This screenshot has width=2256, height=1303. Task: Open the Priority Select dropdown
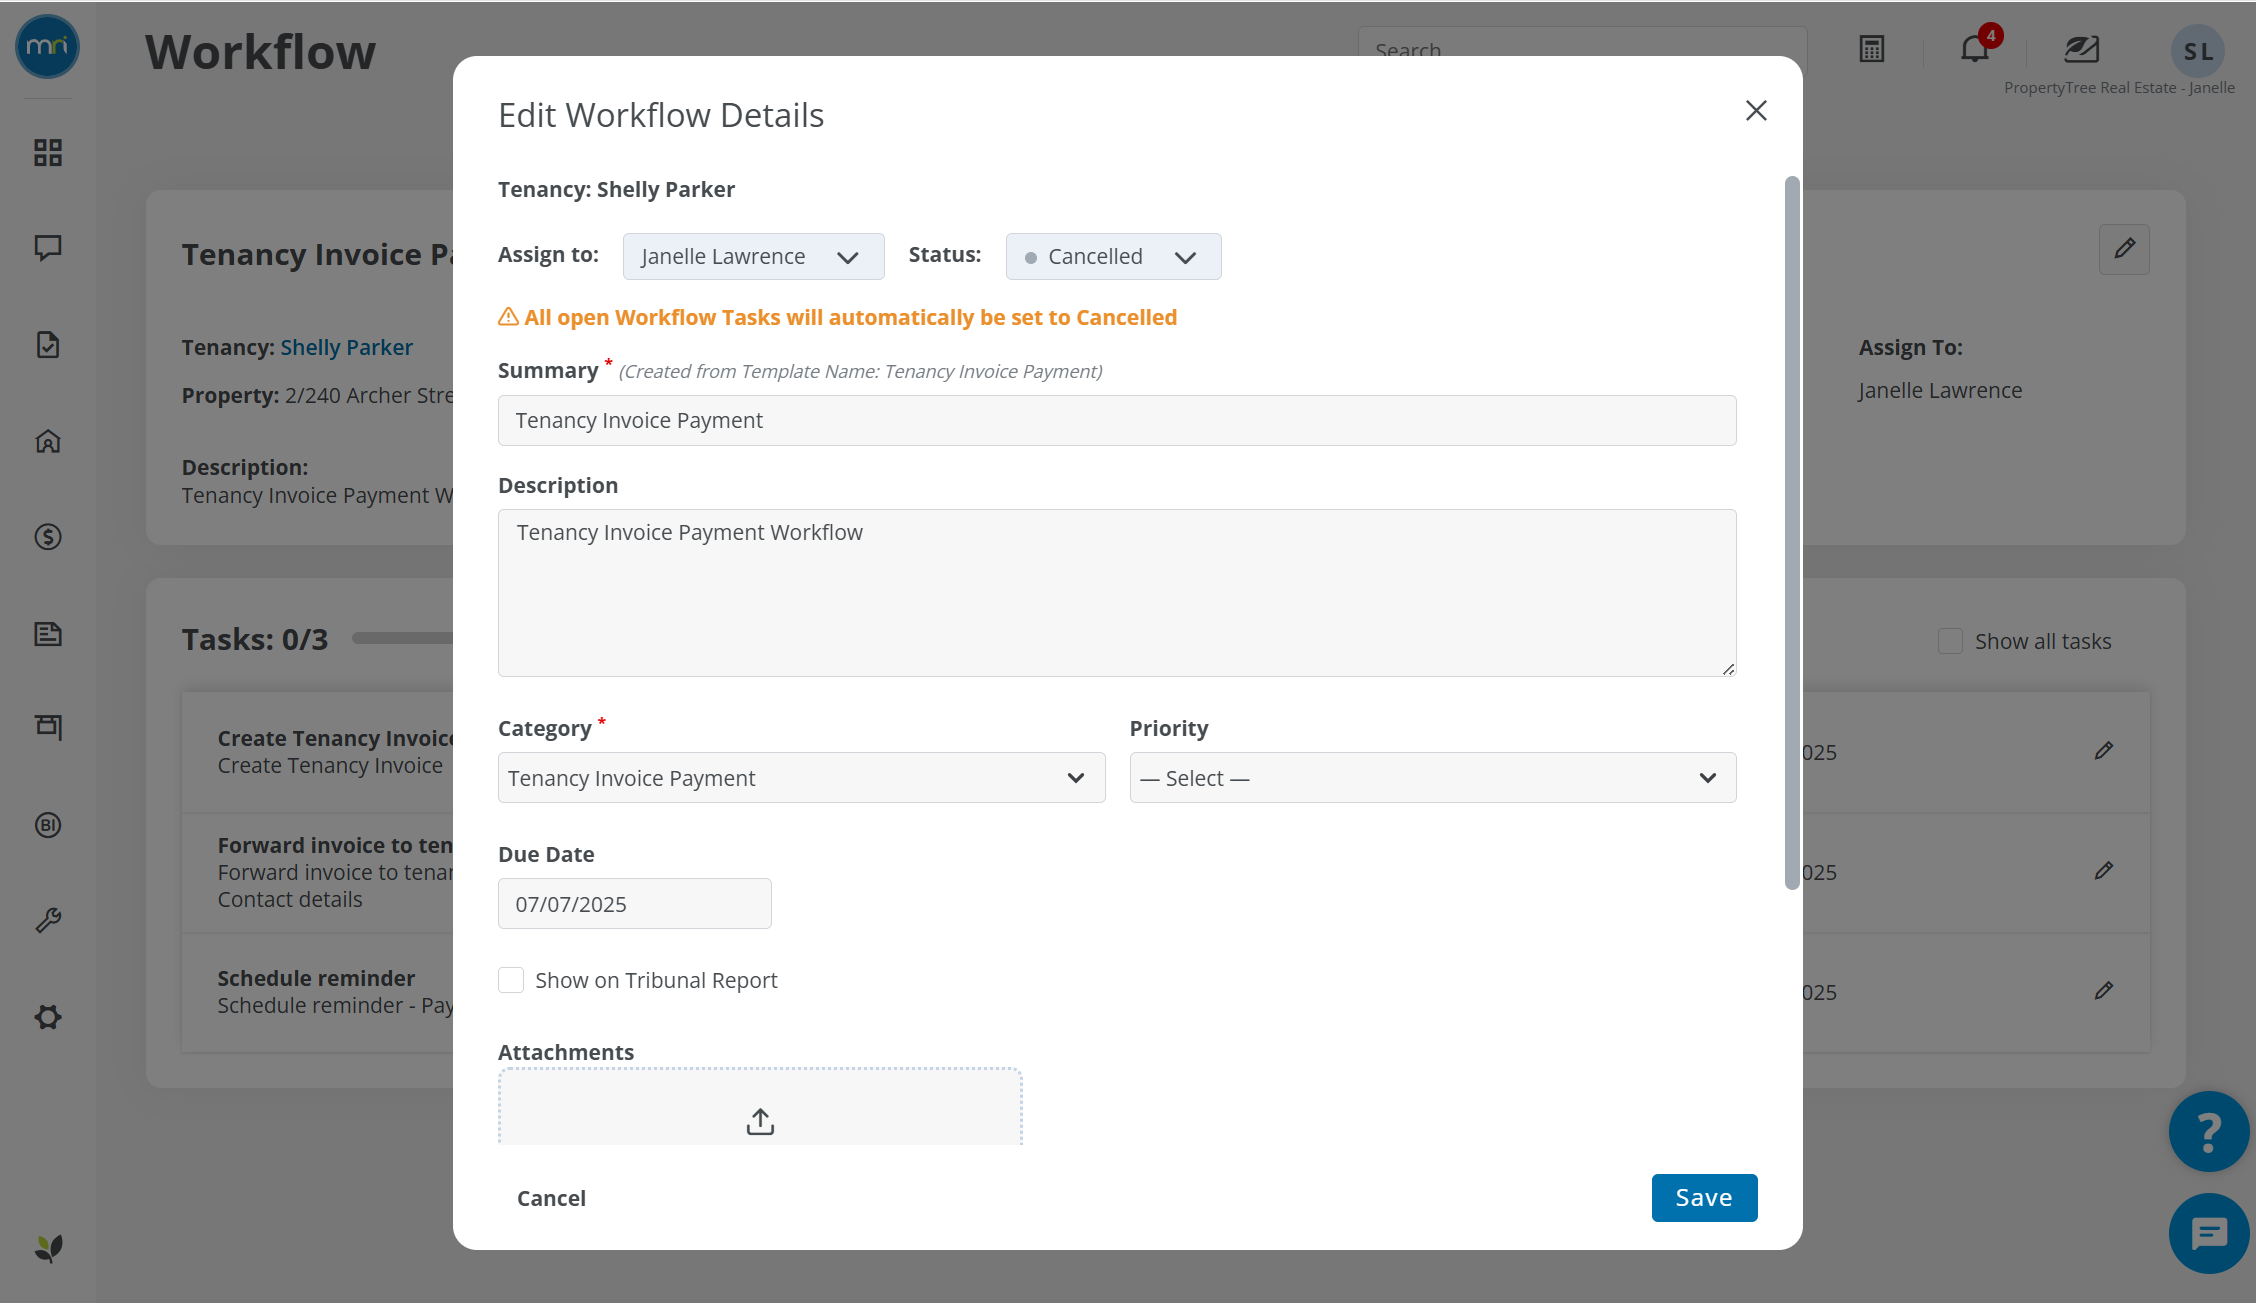point(1433,778)
